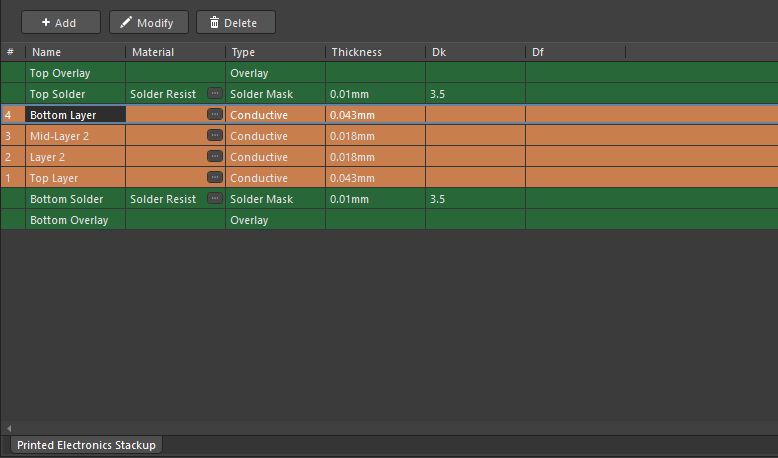Click the Df column header
Viewport: 778px width, 458px height.
(x=576, y=52)
